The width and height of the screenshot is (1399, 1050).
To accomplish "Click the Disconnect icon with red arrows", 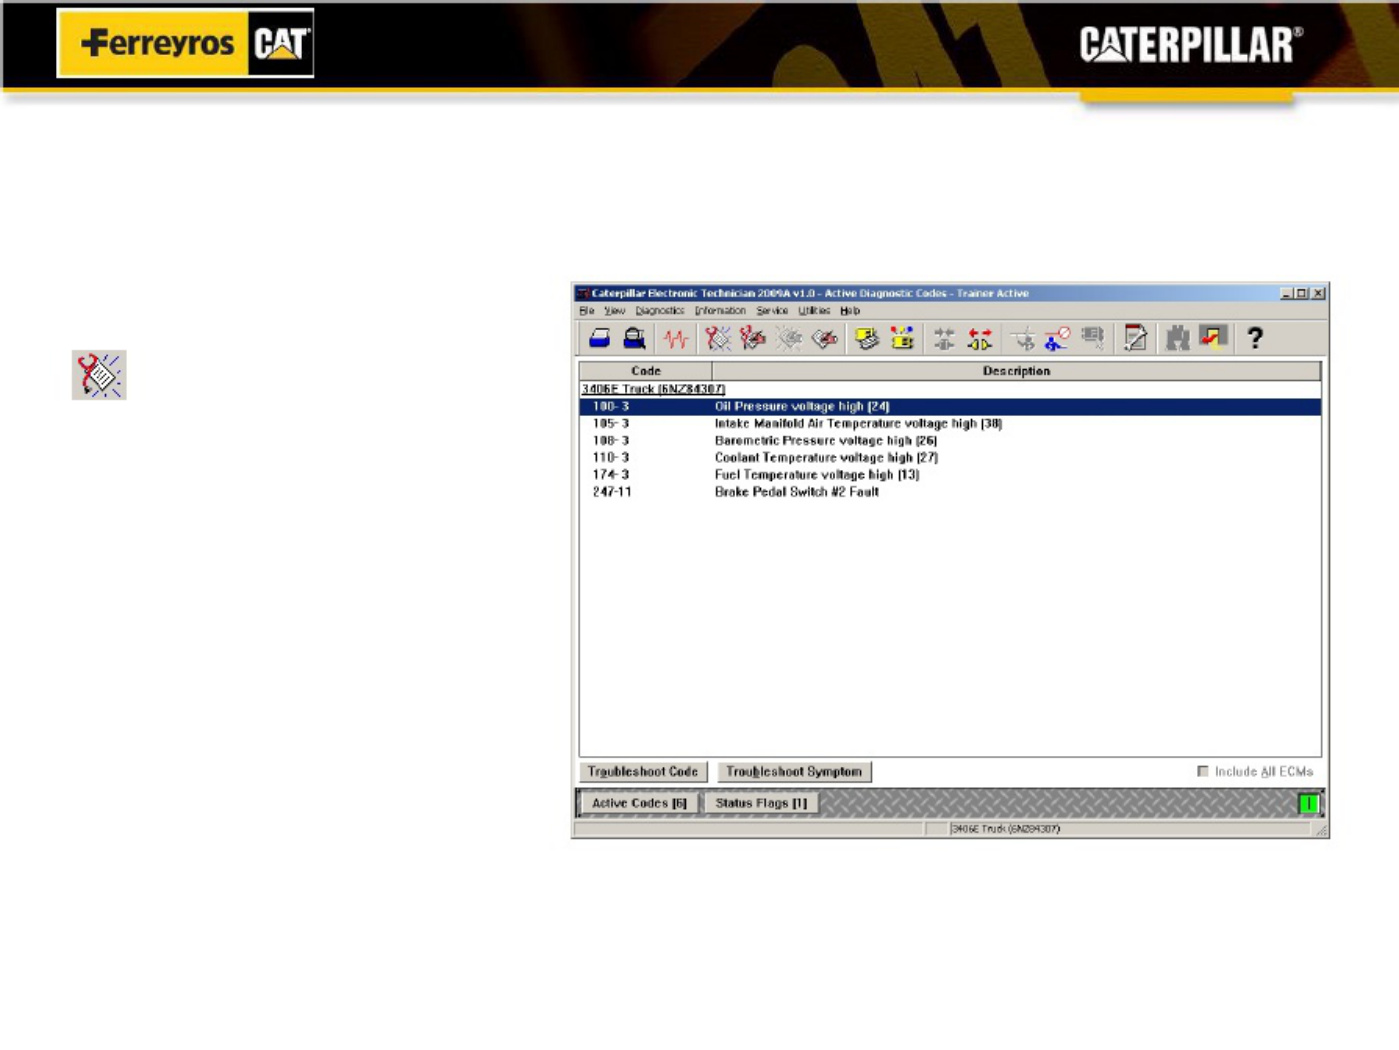I will point(980,339).
